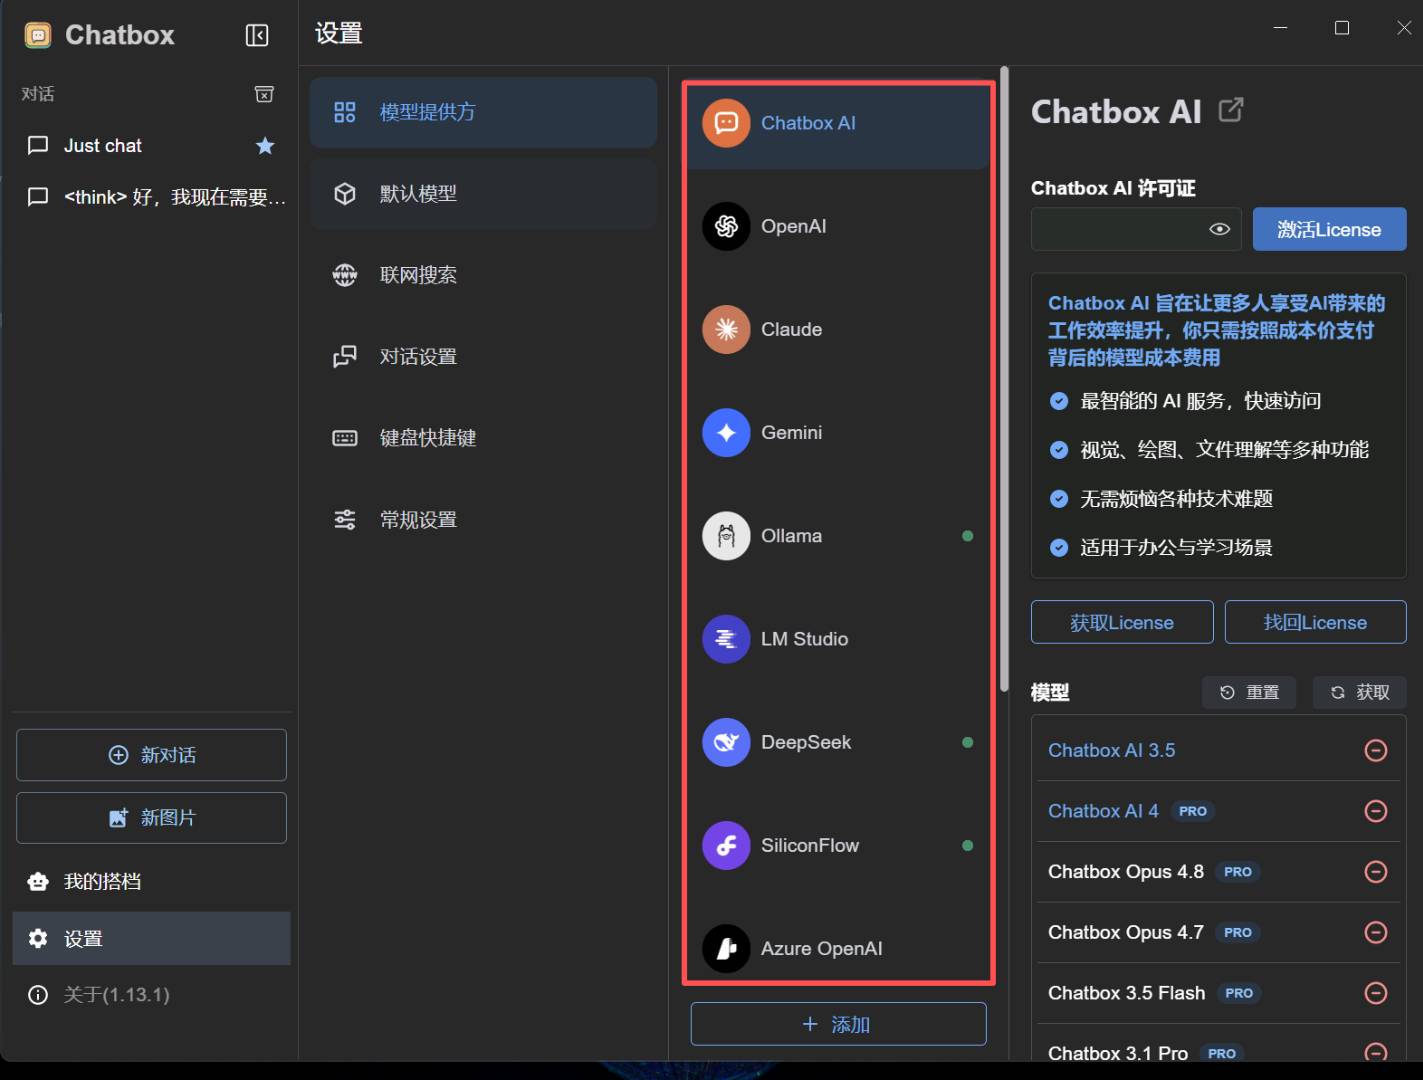1423x1080 pixels.
Task: Switch to the 默认模型 settings tab
Action: [x=483, y=194]
